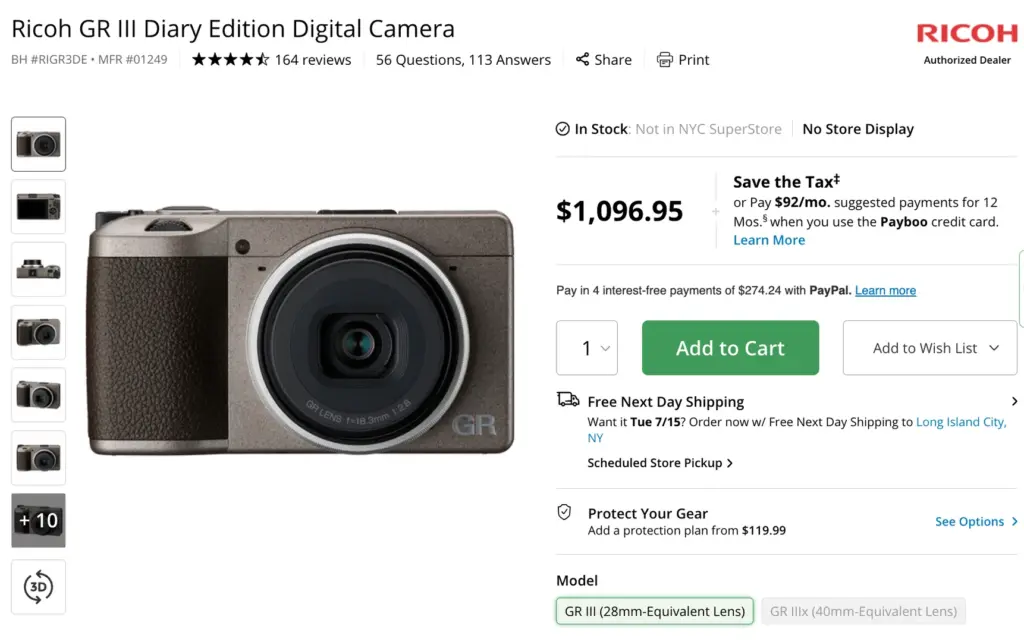Select GR III 28mm-Equivalent Lens model
This screenshot has width=1024, height=642.
point(655,611)
